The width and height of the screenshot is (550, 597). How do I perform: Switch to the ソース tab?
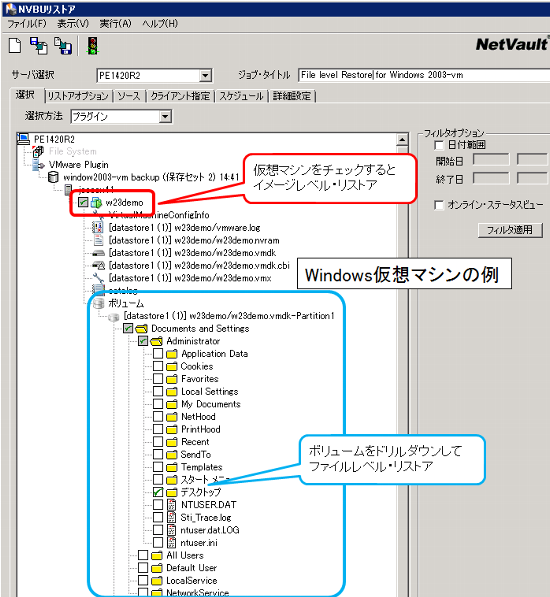tap(129, 96)
